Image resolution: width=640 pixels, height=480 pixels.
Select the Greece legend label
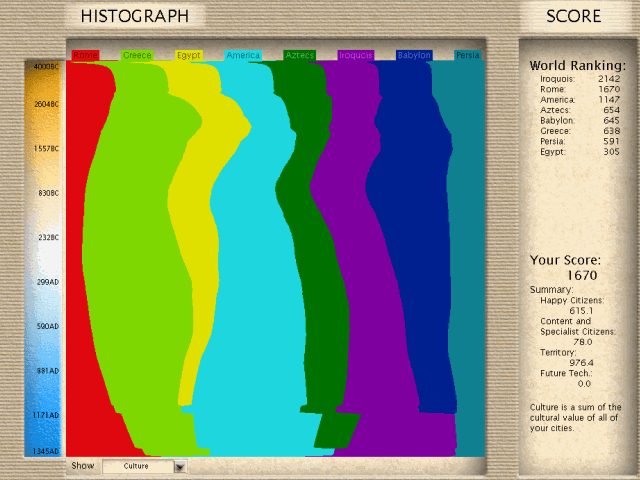(137, 55)
